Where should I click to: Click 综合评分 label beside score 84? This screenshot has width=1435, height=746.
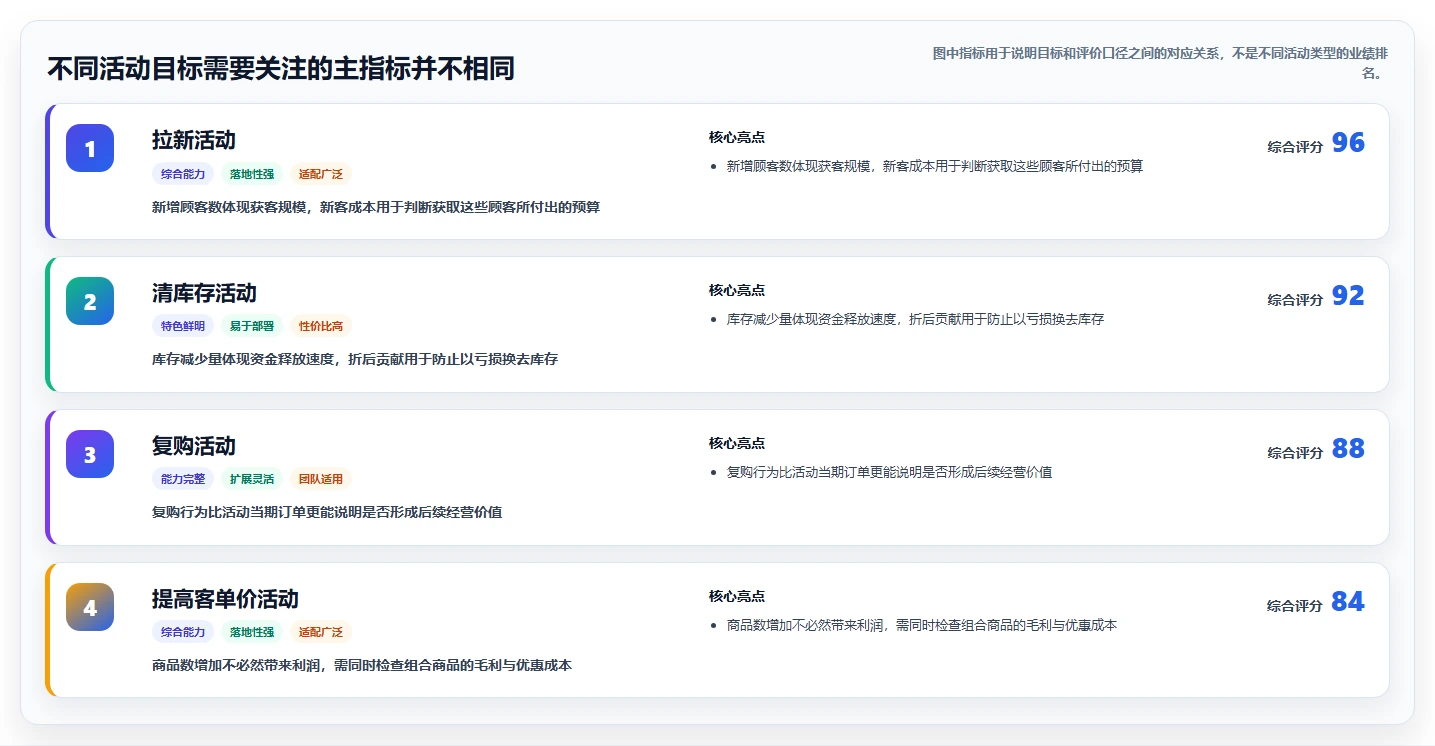(1295, 605)
